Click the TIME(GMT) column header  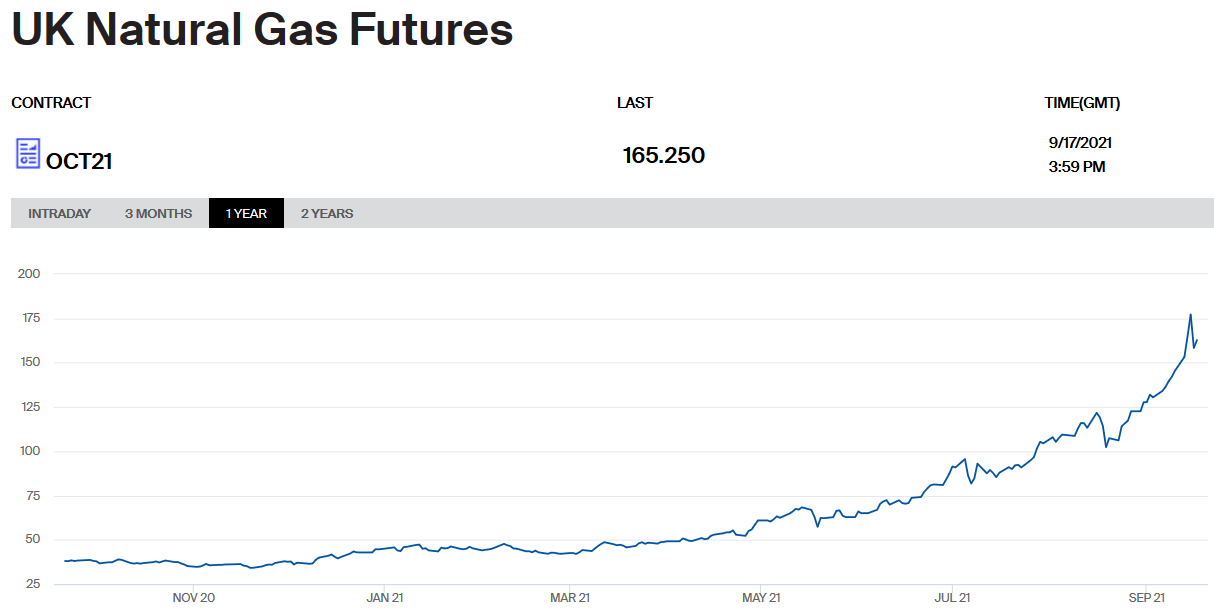coord(1082,103)
